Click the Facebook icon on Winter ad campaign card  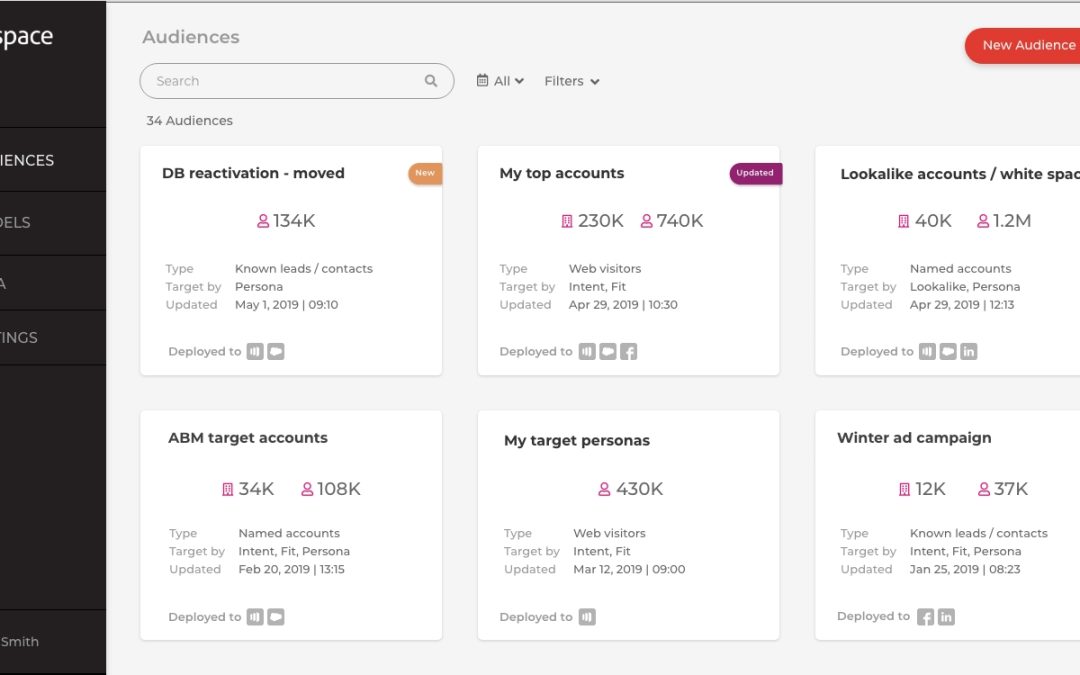pos(925,617)
